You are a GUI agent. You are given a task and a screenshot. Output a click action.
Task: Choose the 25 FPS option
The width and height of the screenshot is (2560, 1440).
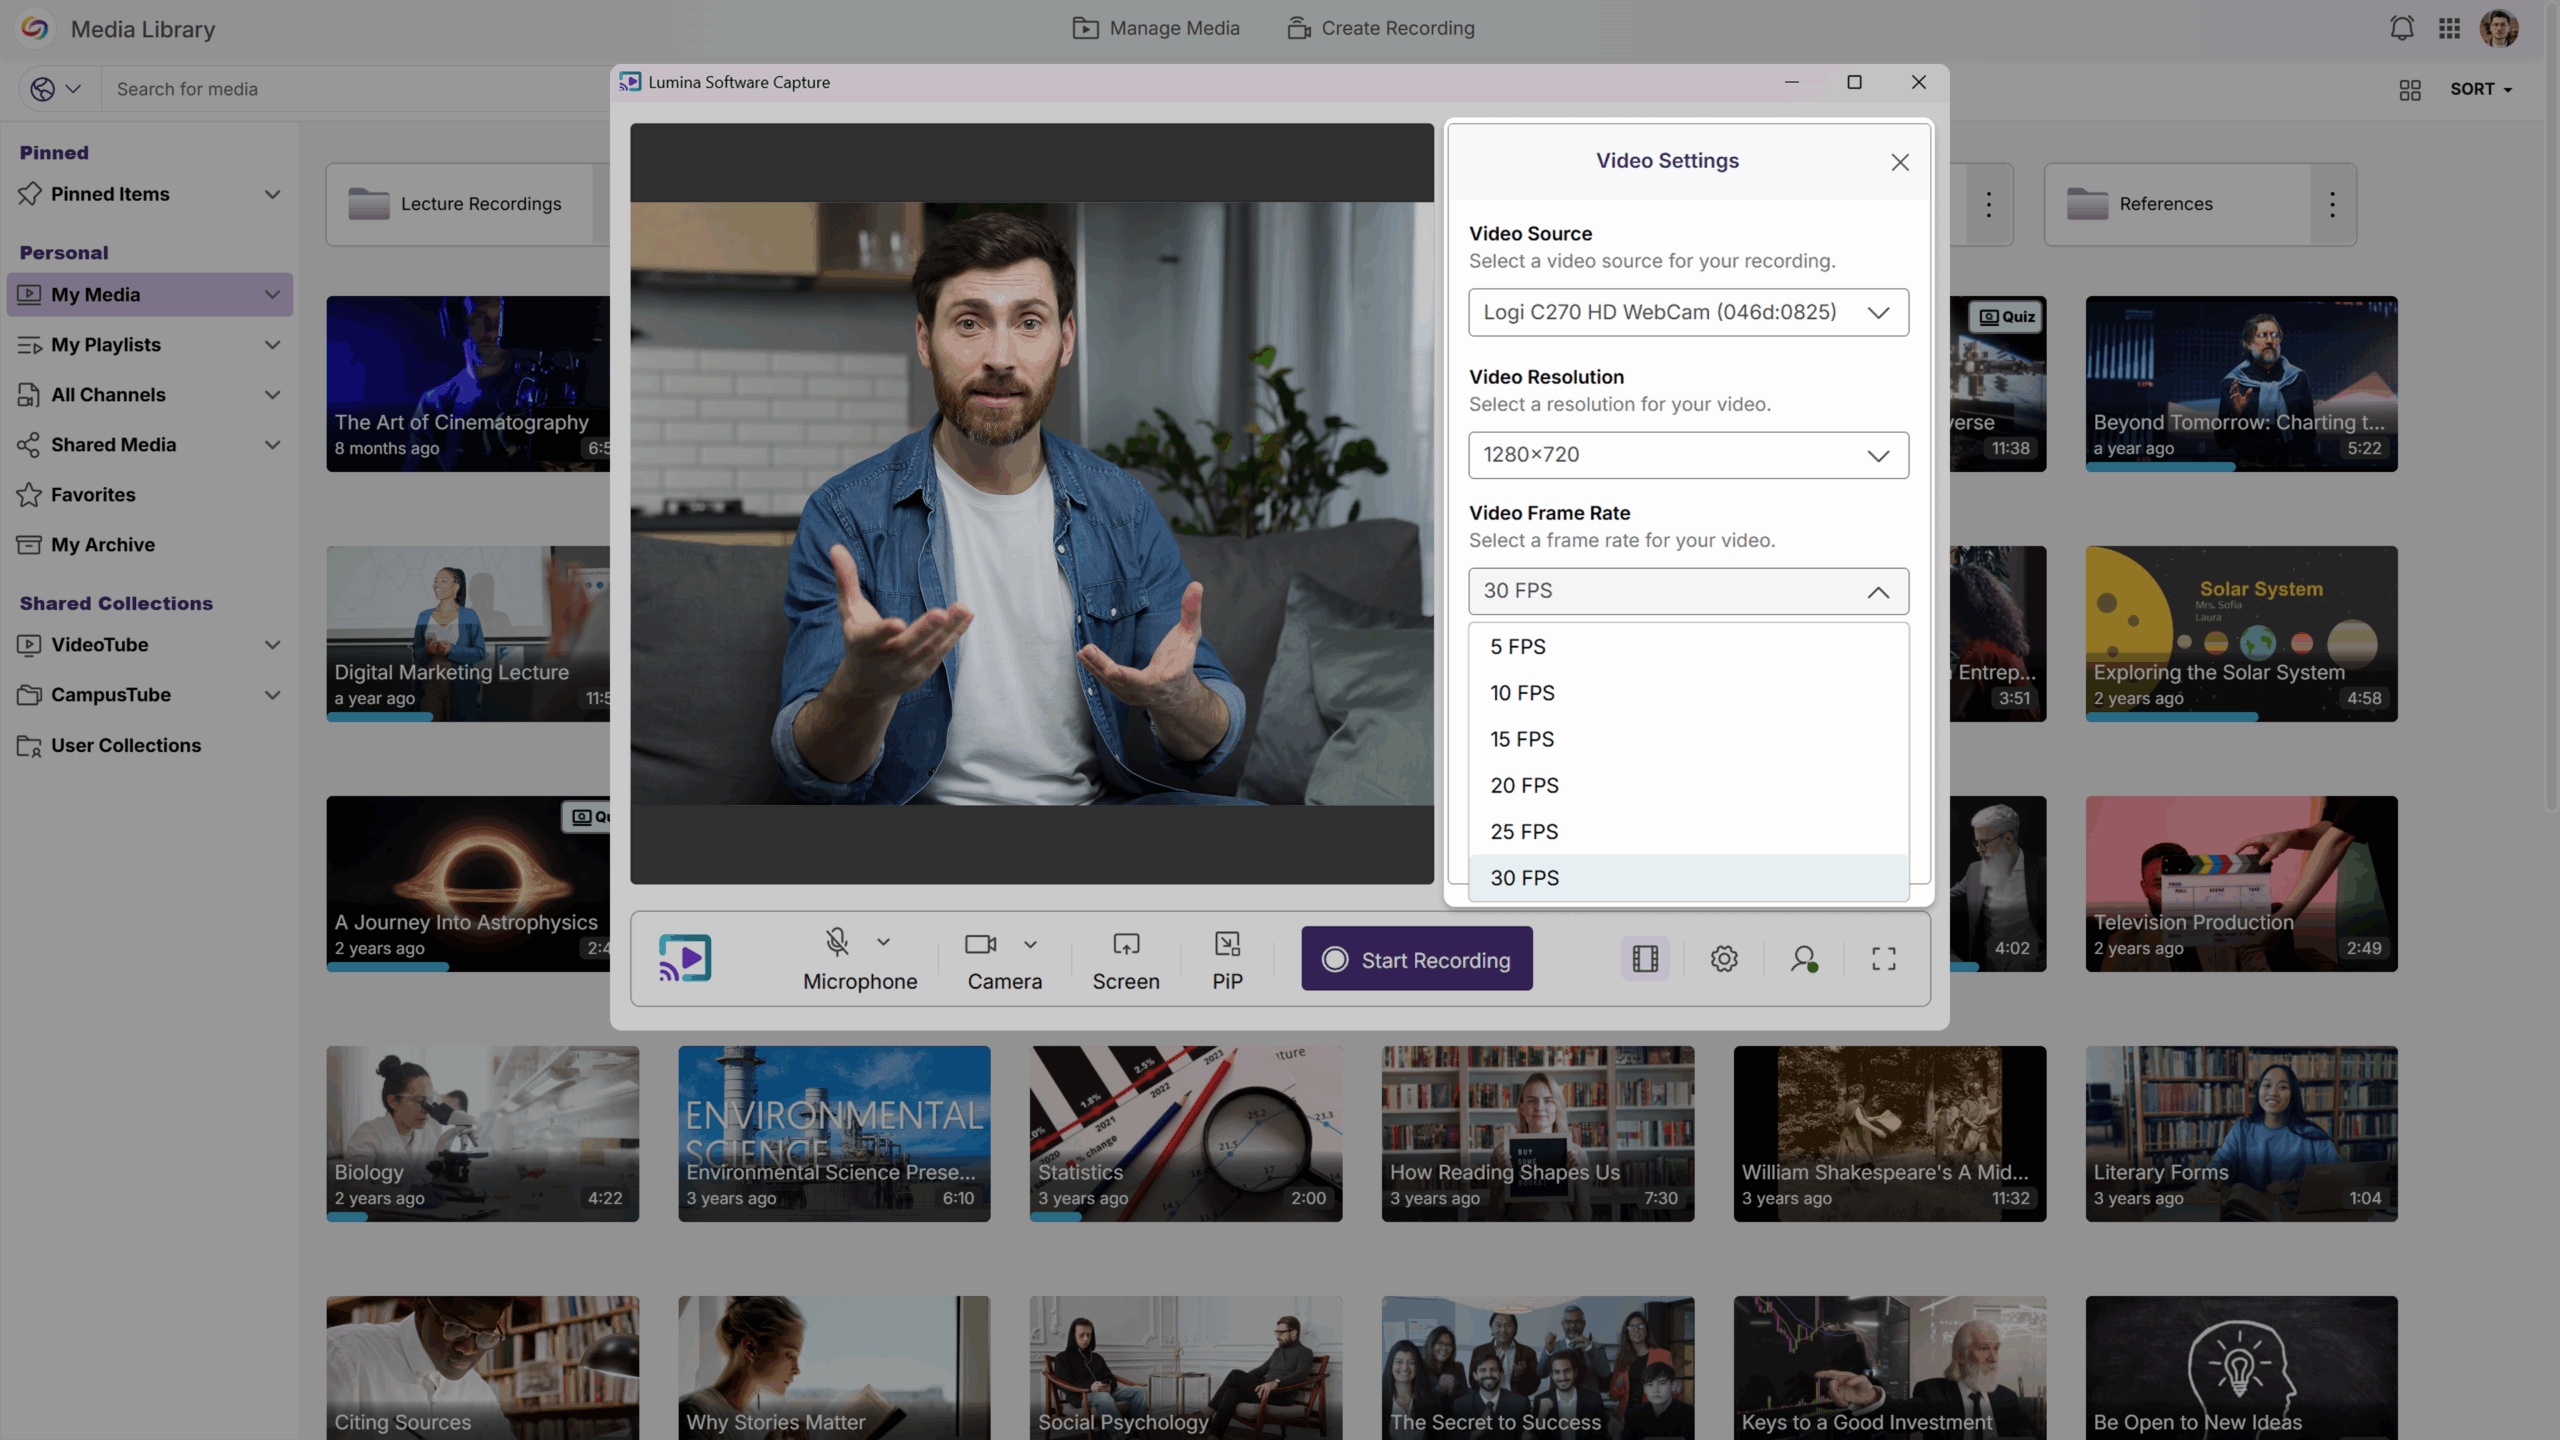point(1524,831)
